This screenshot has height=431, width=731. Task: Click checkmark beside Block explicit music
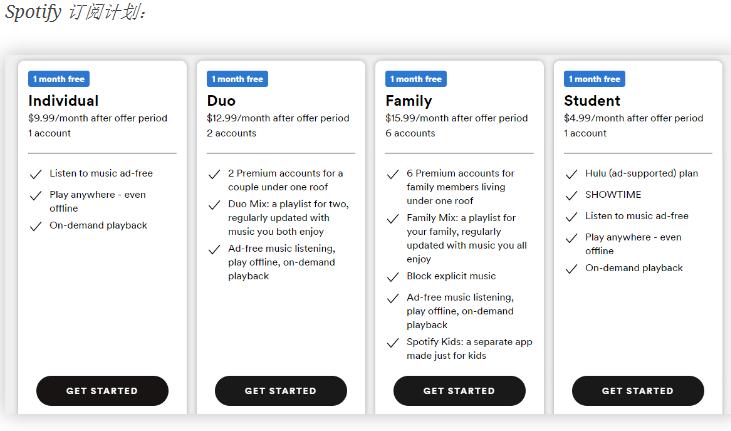393,277
